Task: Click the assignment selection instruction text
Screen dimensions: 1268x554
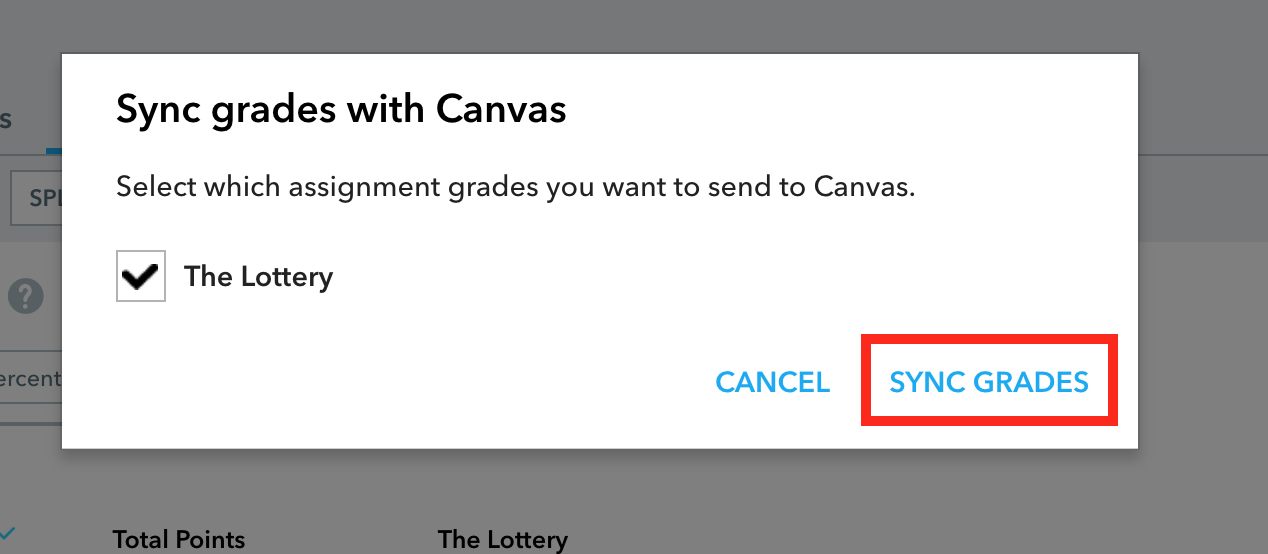Action: point(515,188)
